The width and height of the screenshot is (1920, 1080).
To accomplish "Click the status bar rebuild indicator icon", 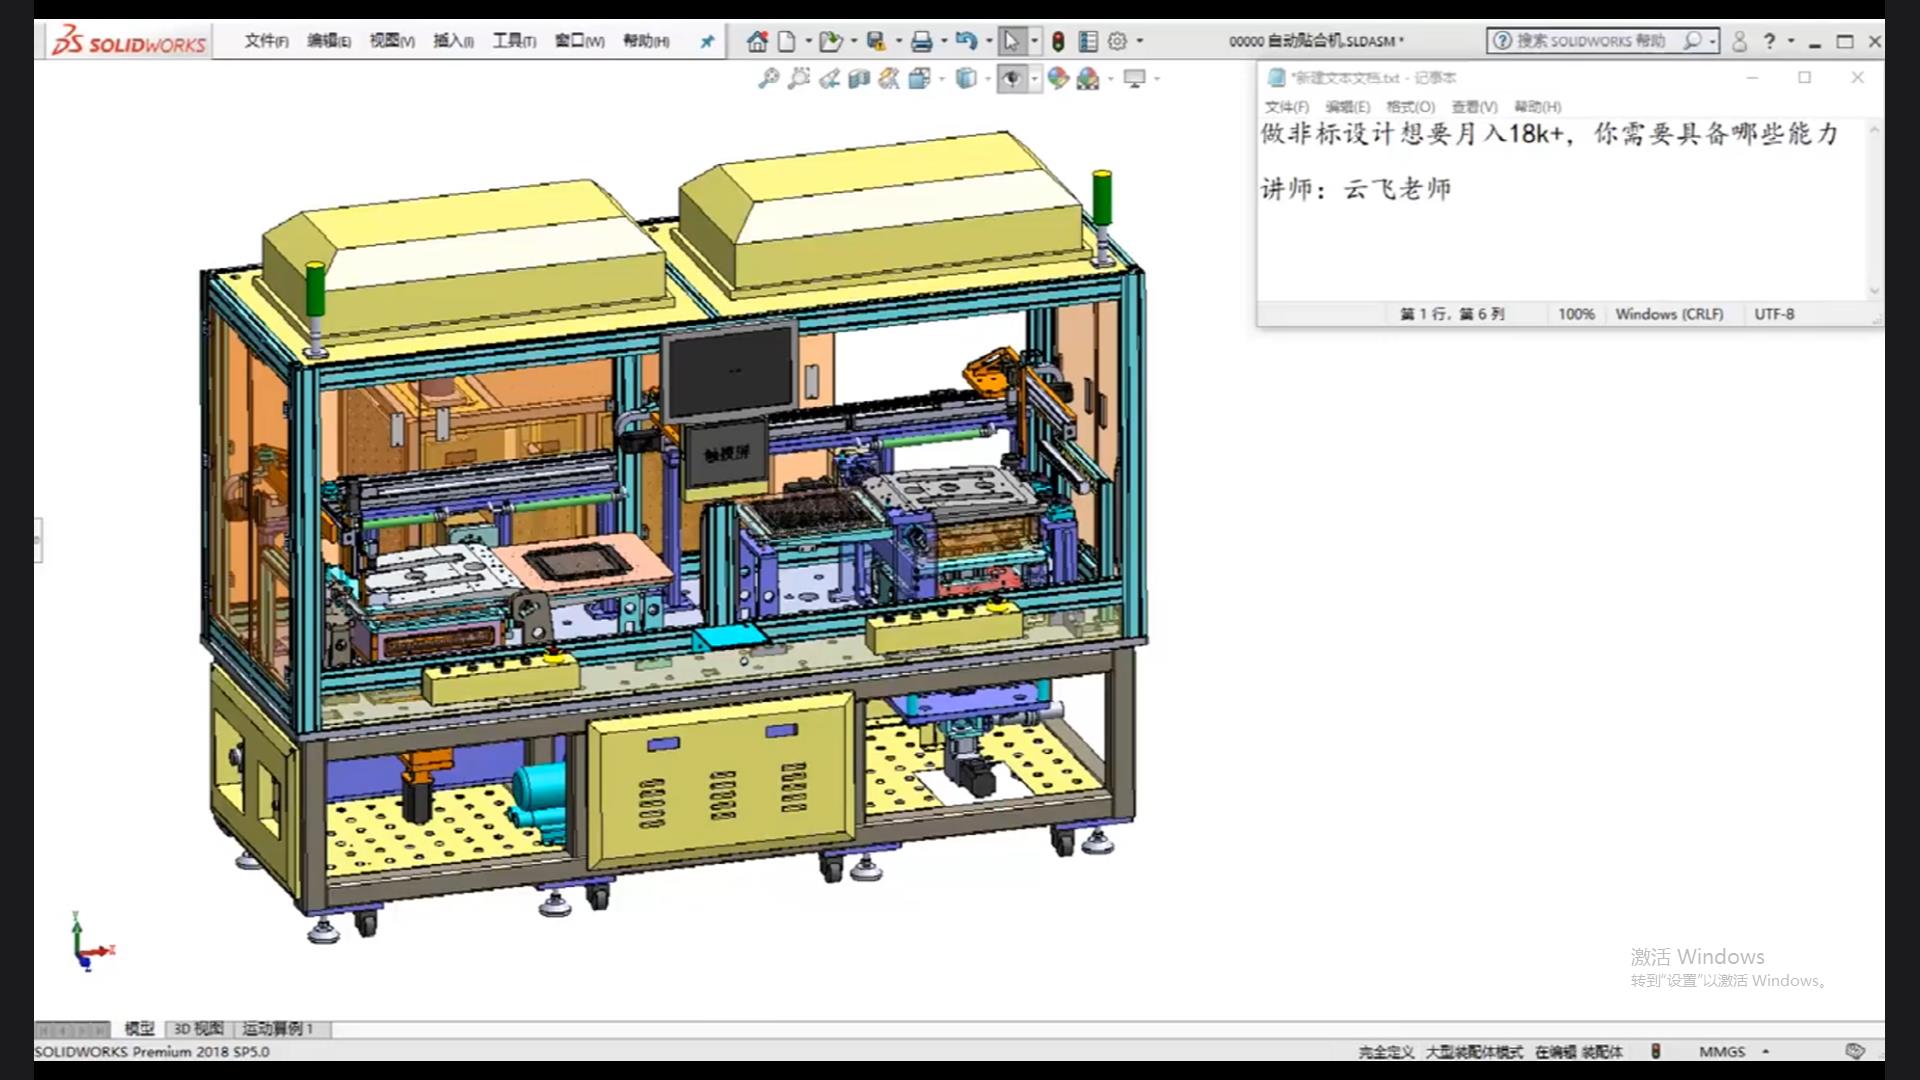I will [1656, 1051].
